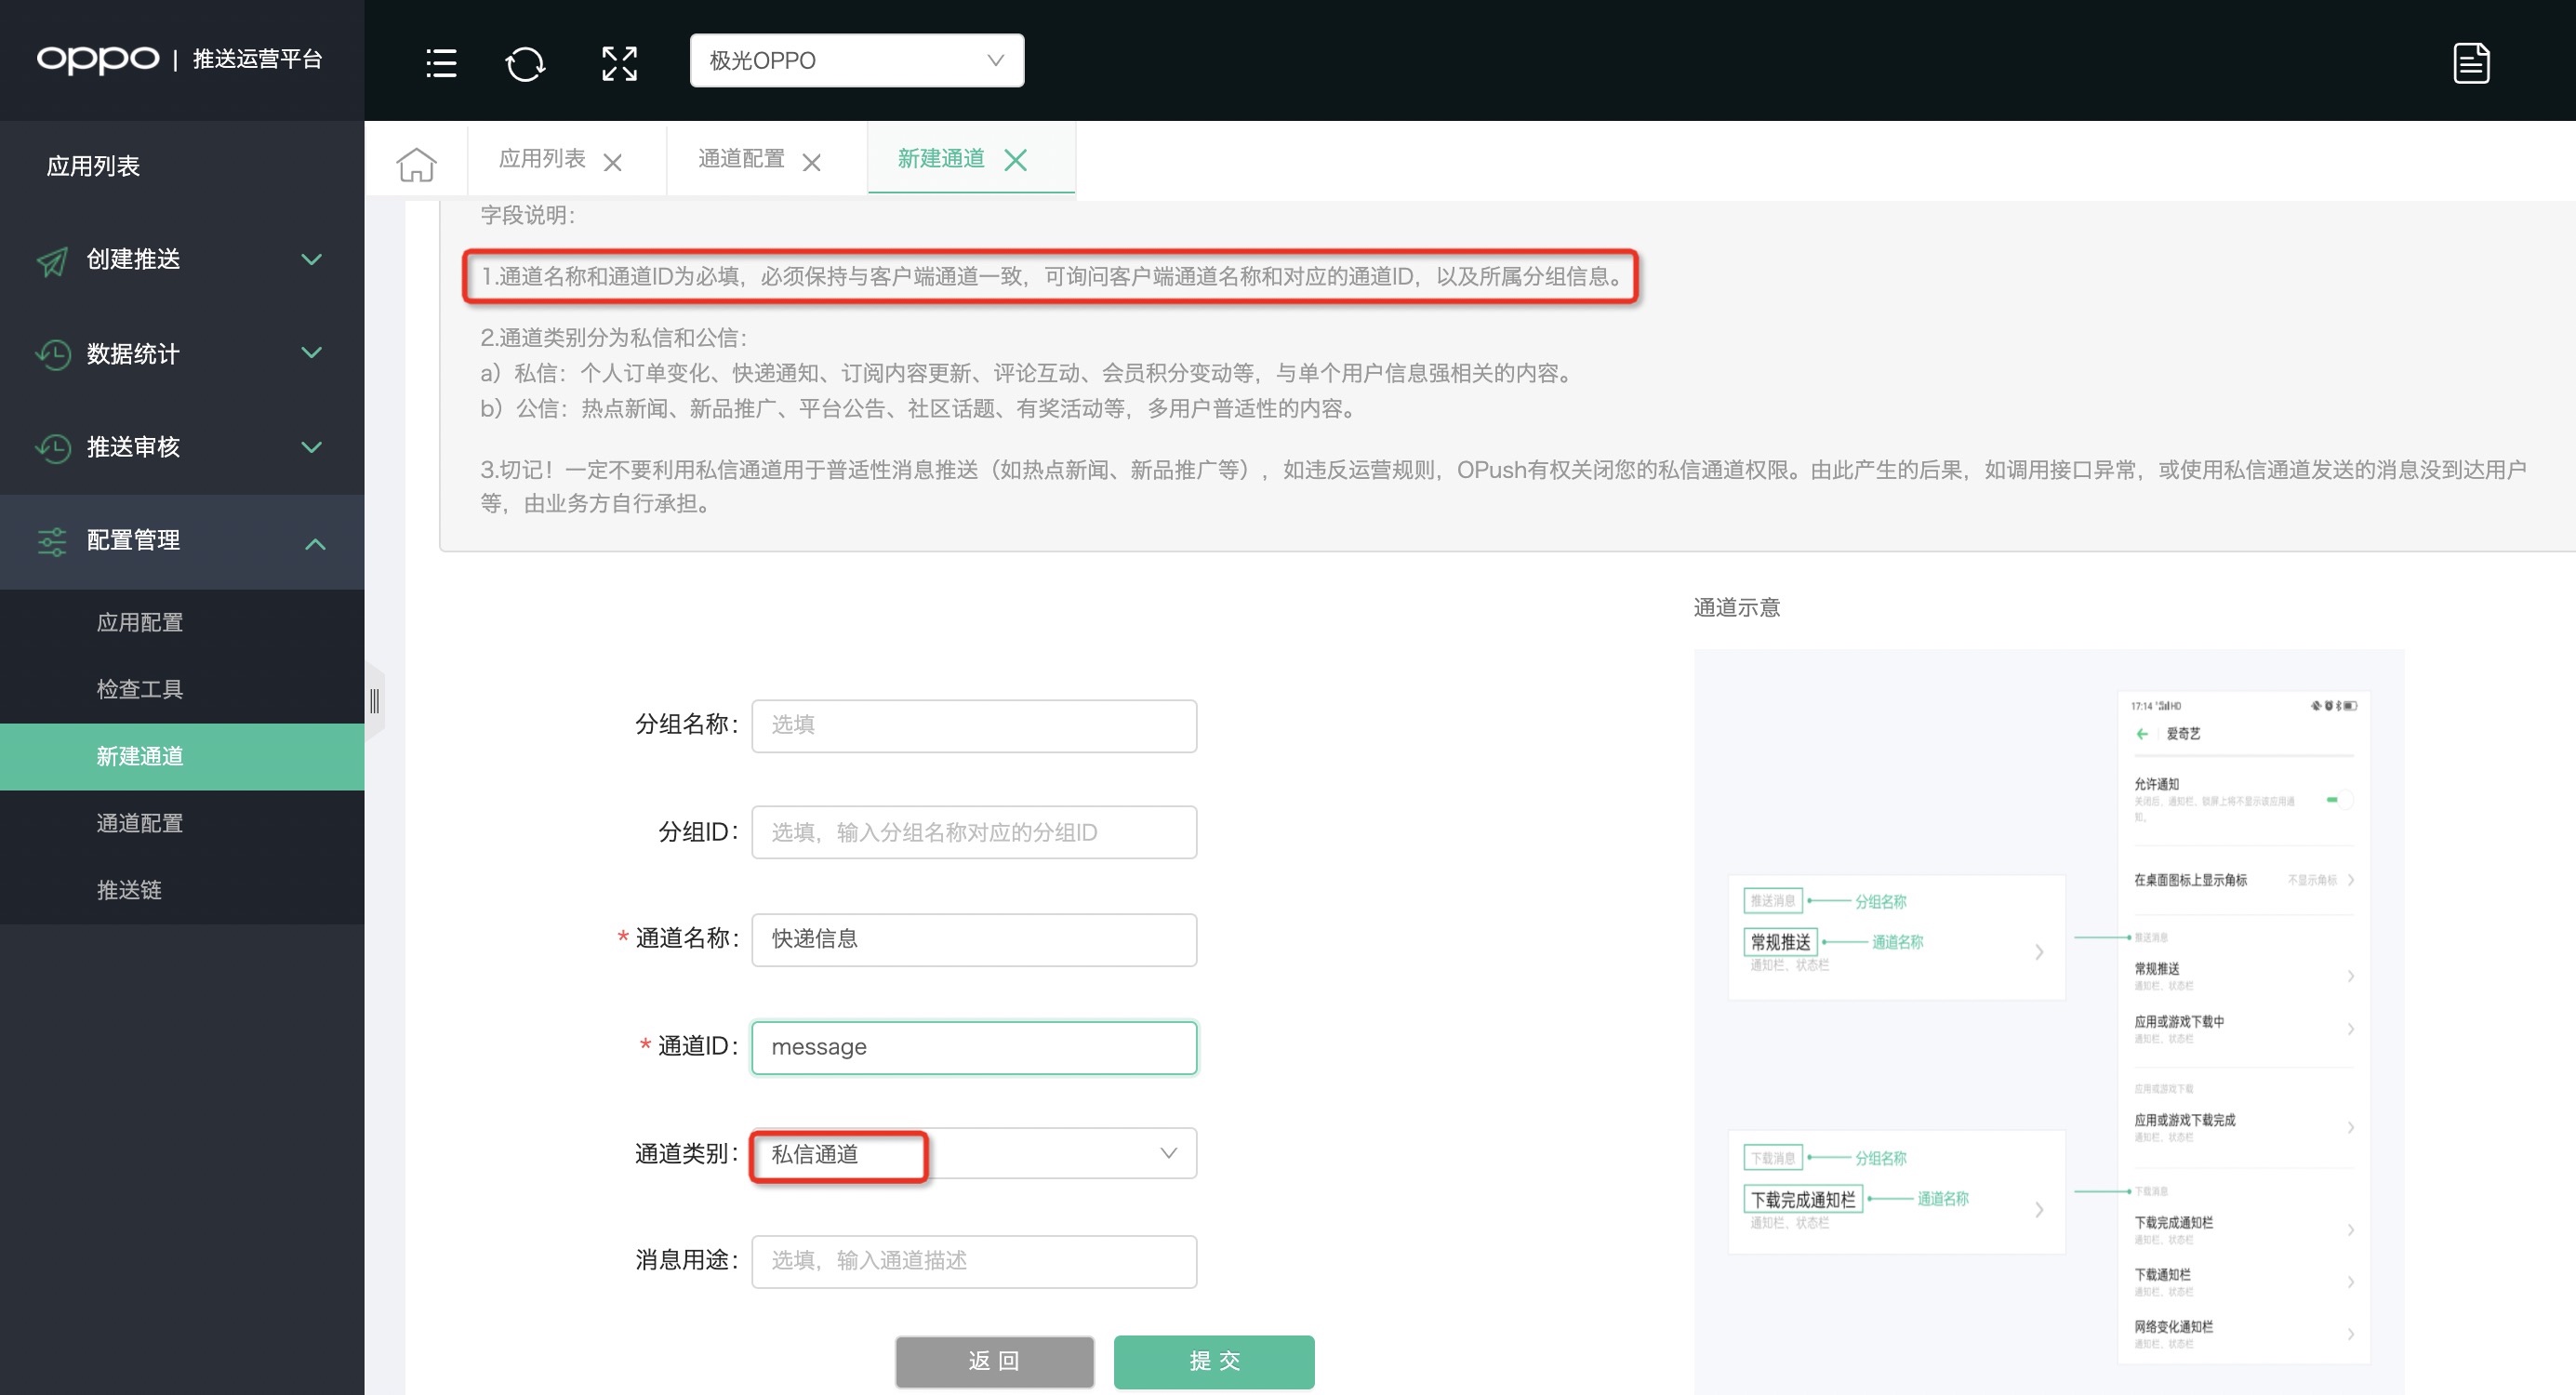Viewport: 2576px width, 1395px height.
Task: Click the 通道示意 illustration image
Action: (2048, 1022)
